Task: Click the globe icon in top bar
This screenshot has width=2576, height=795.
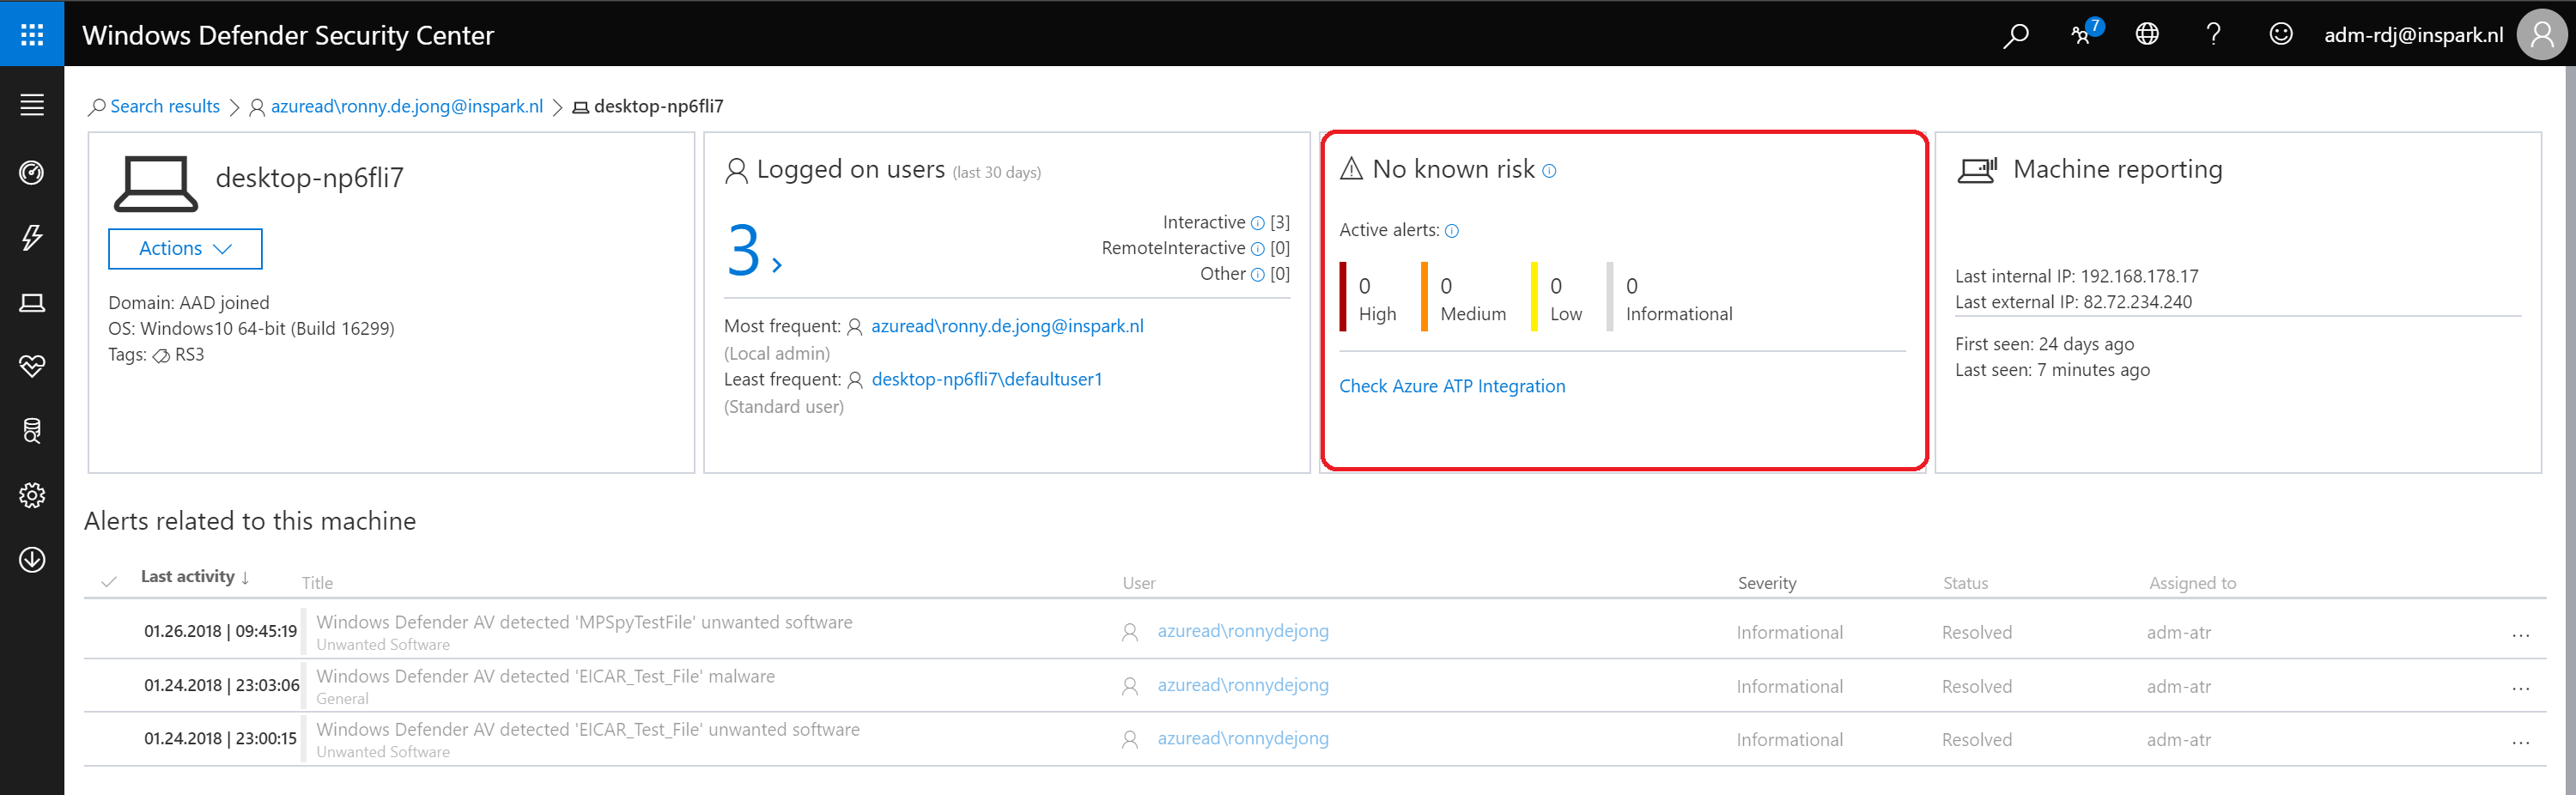Action: tap(2147, 35)
